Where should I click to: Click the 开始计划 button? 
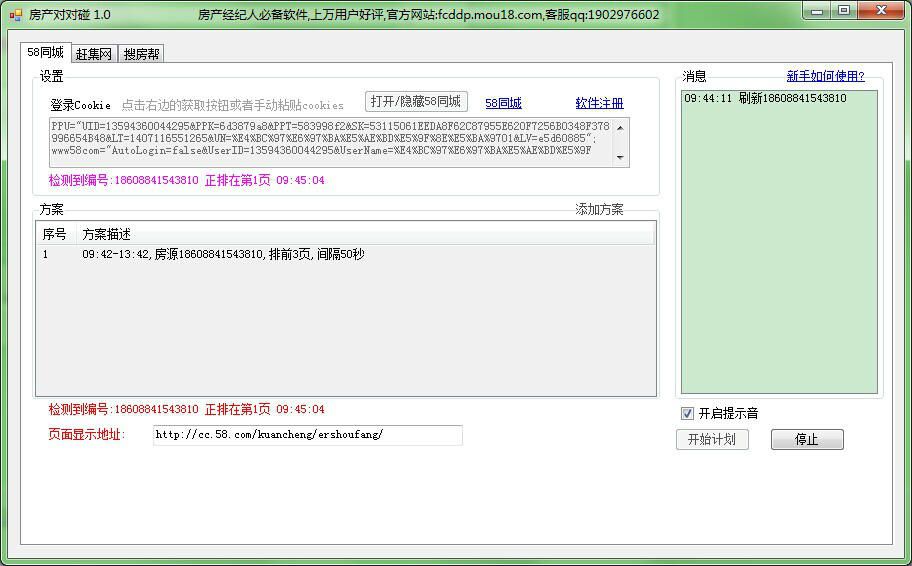(x=712, y=439)
